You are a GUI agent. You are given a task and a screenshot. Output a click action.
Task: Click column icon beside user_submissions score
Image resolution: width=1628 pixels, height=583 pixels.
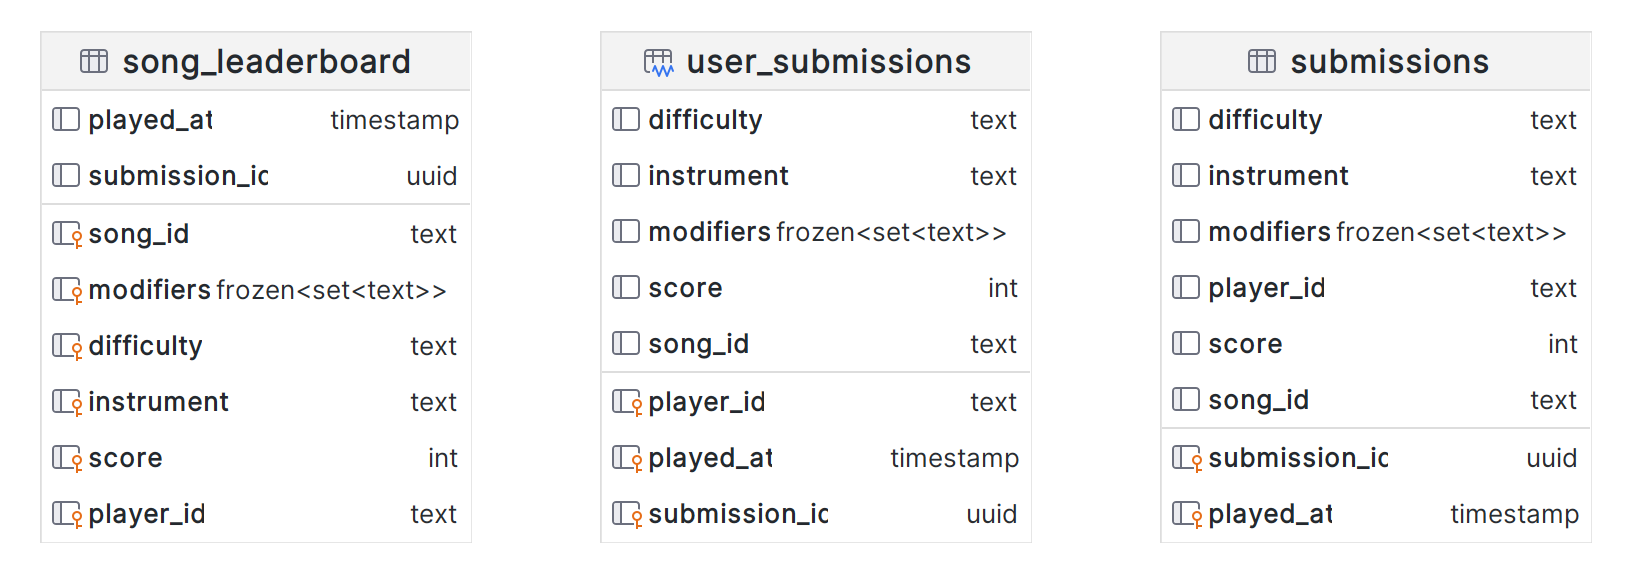coord(626,288)
